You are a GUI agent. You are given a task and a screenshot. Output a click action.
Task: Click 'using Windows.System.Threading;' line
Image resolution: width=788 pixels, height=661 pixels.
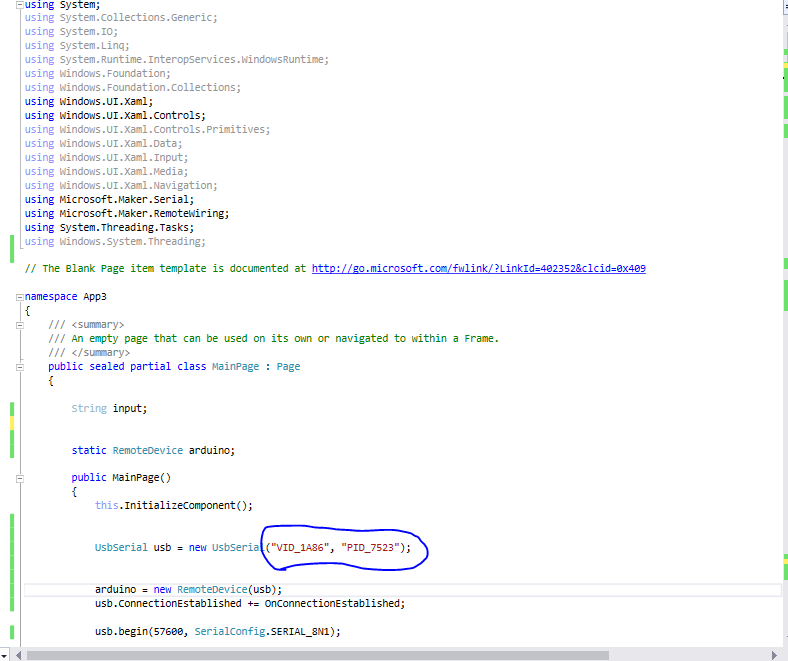pos(115,242)
